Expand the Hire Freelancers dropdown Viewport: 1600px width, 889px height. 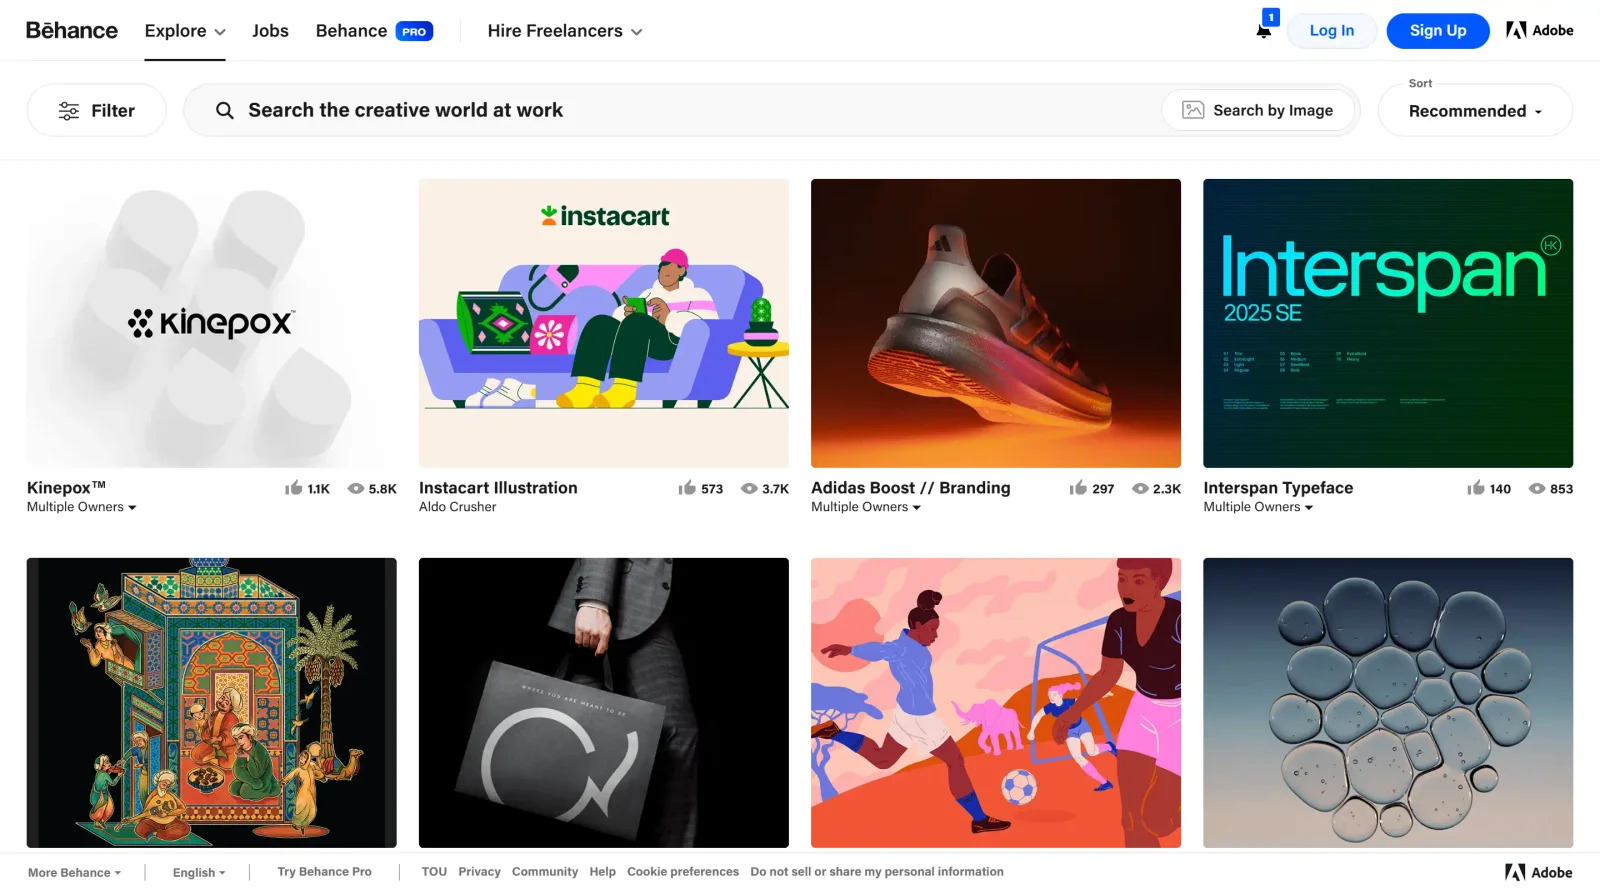click(565, 31)
